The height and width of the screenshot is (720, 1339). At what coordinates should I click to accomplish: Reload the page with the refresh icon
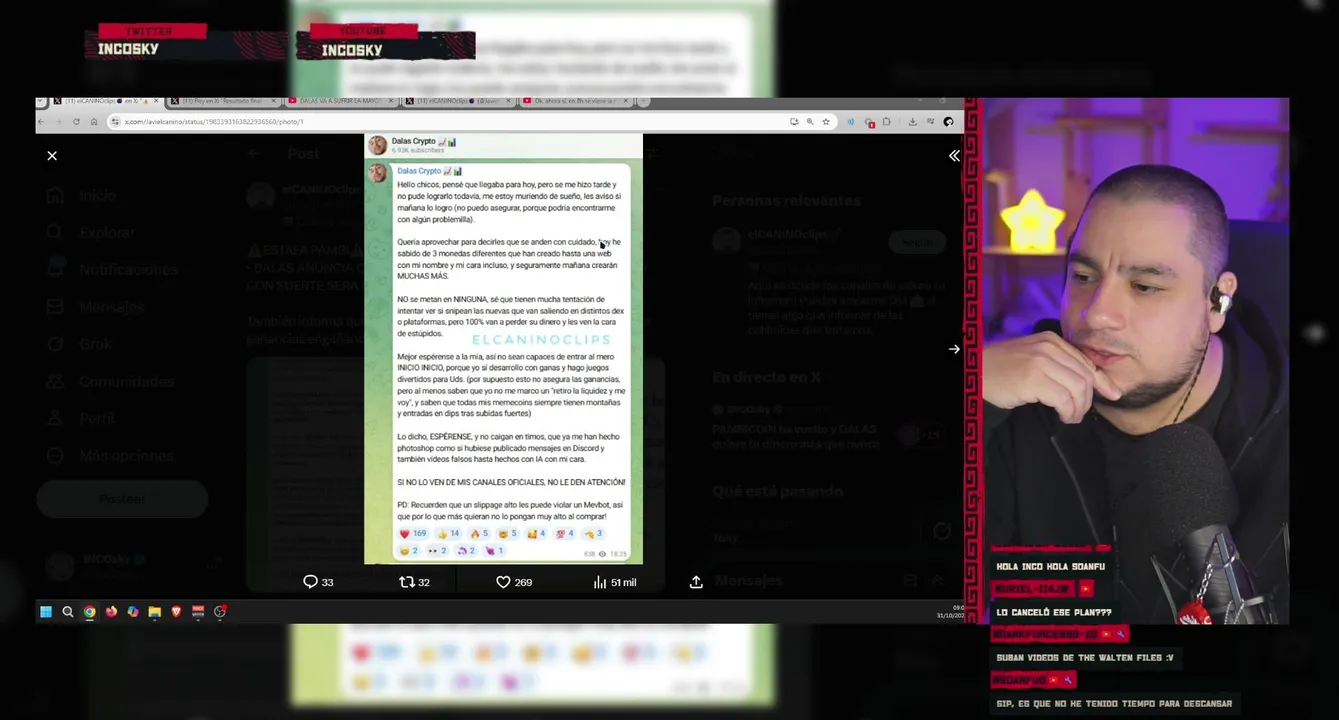(x=76, y=121)
